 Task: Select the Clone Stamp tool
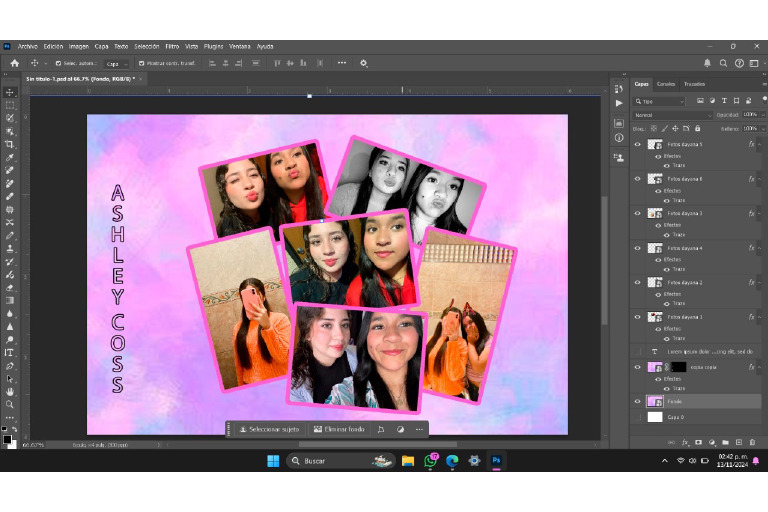pyautogui.click(x=9, y=248)
